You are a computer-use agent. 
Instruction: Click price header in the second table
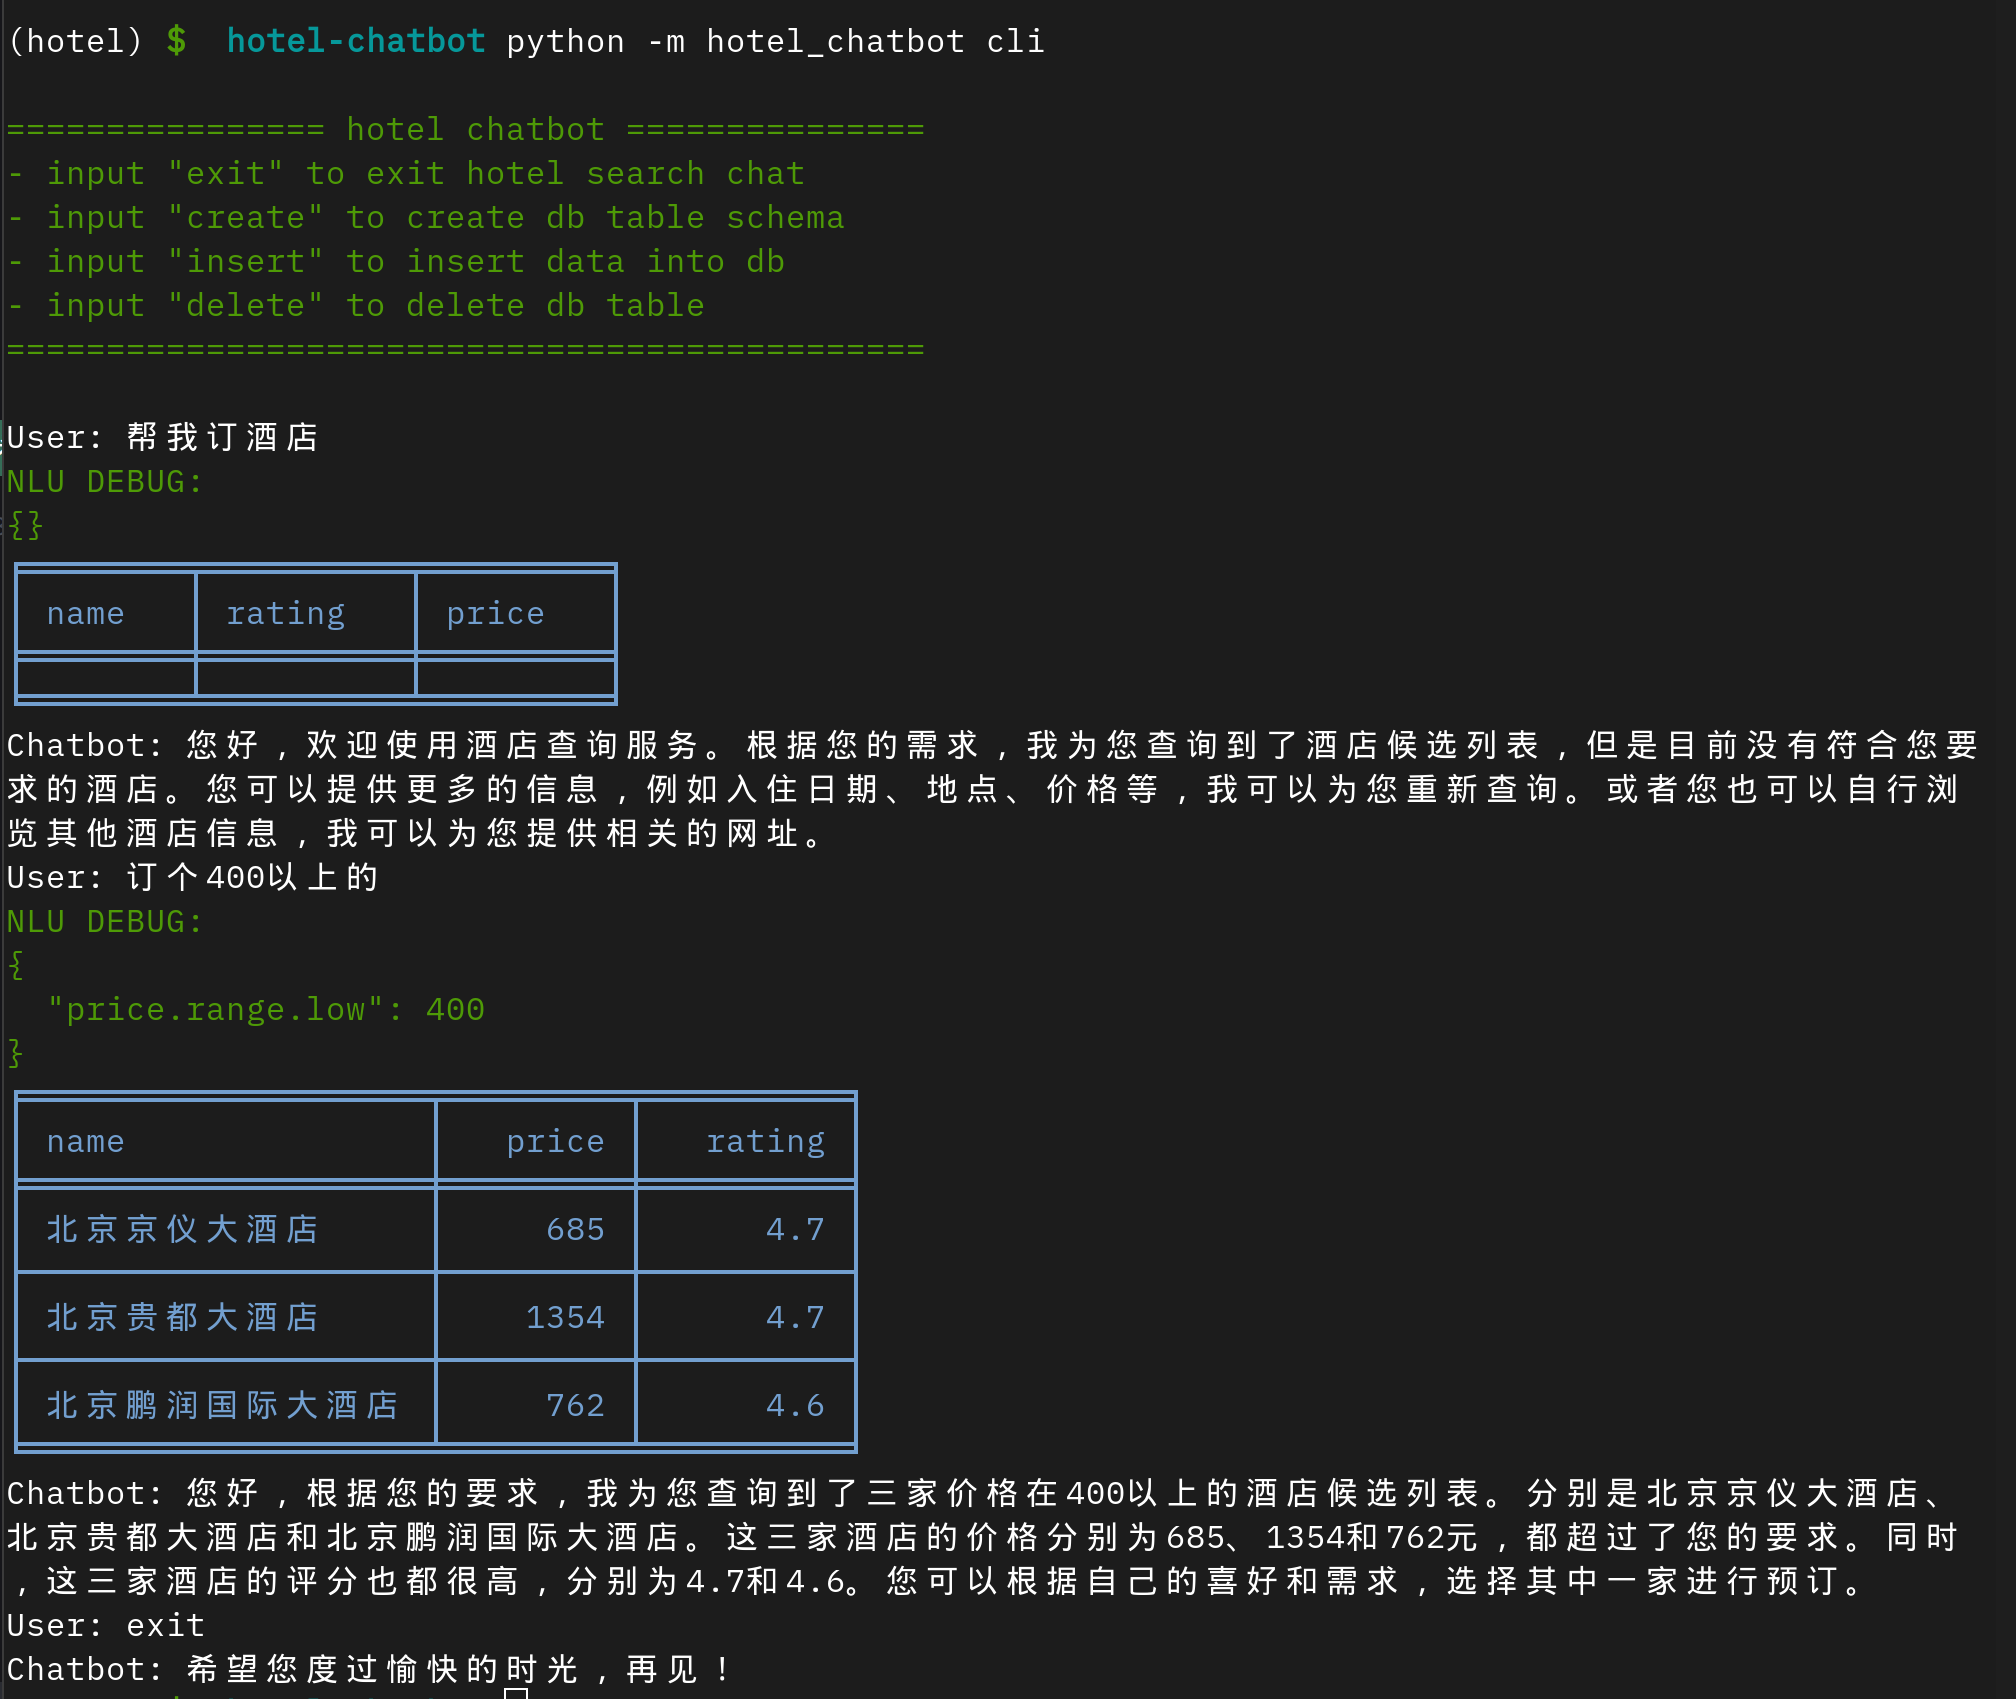tap(555, 1141)
